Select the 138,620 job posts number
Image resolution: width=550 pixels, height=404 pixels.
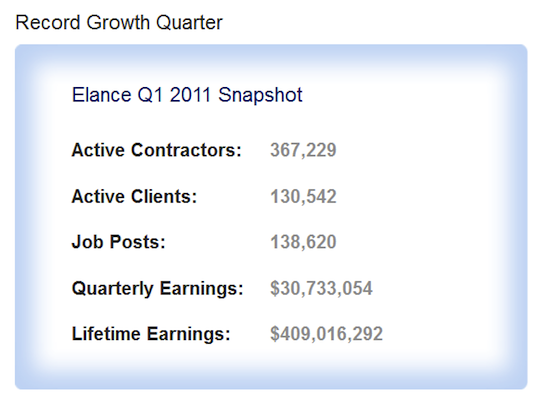pos(303,242)
